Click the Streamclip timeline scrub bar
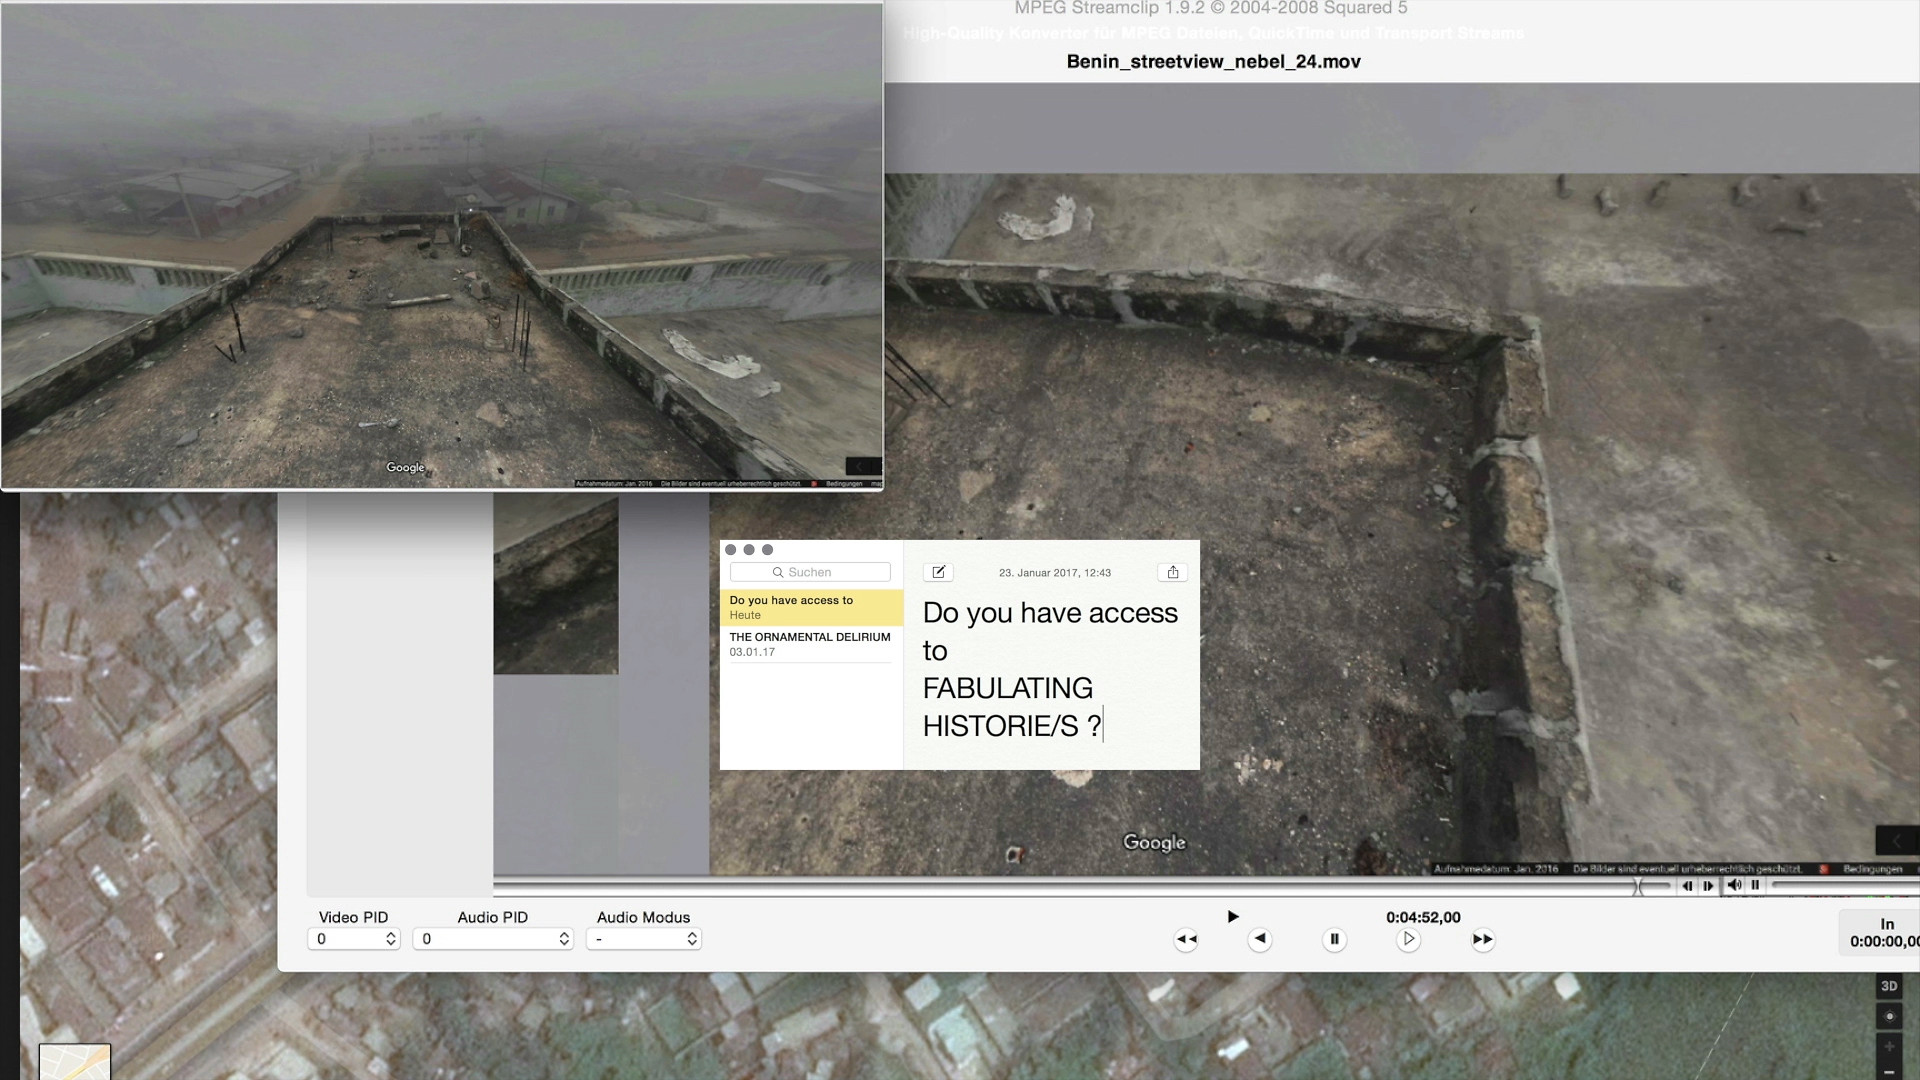Viewport: 1920px width, 1080px height. point(1000,885)
